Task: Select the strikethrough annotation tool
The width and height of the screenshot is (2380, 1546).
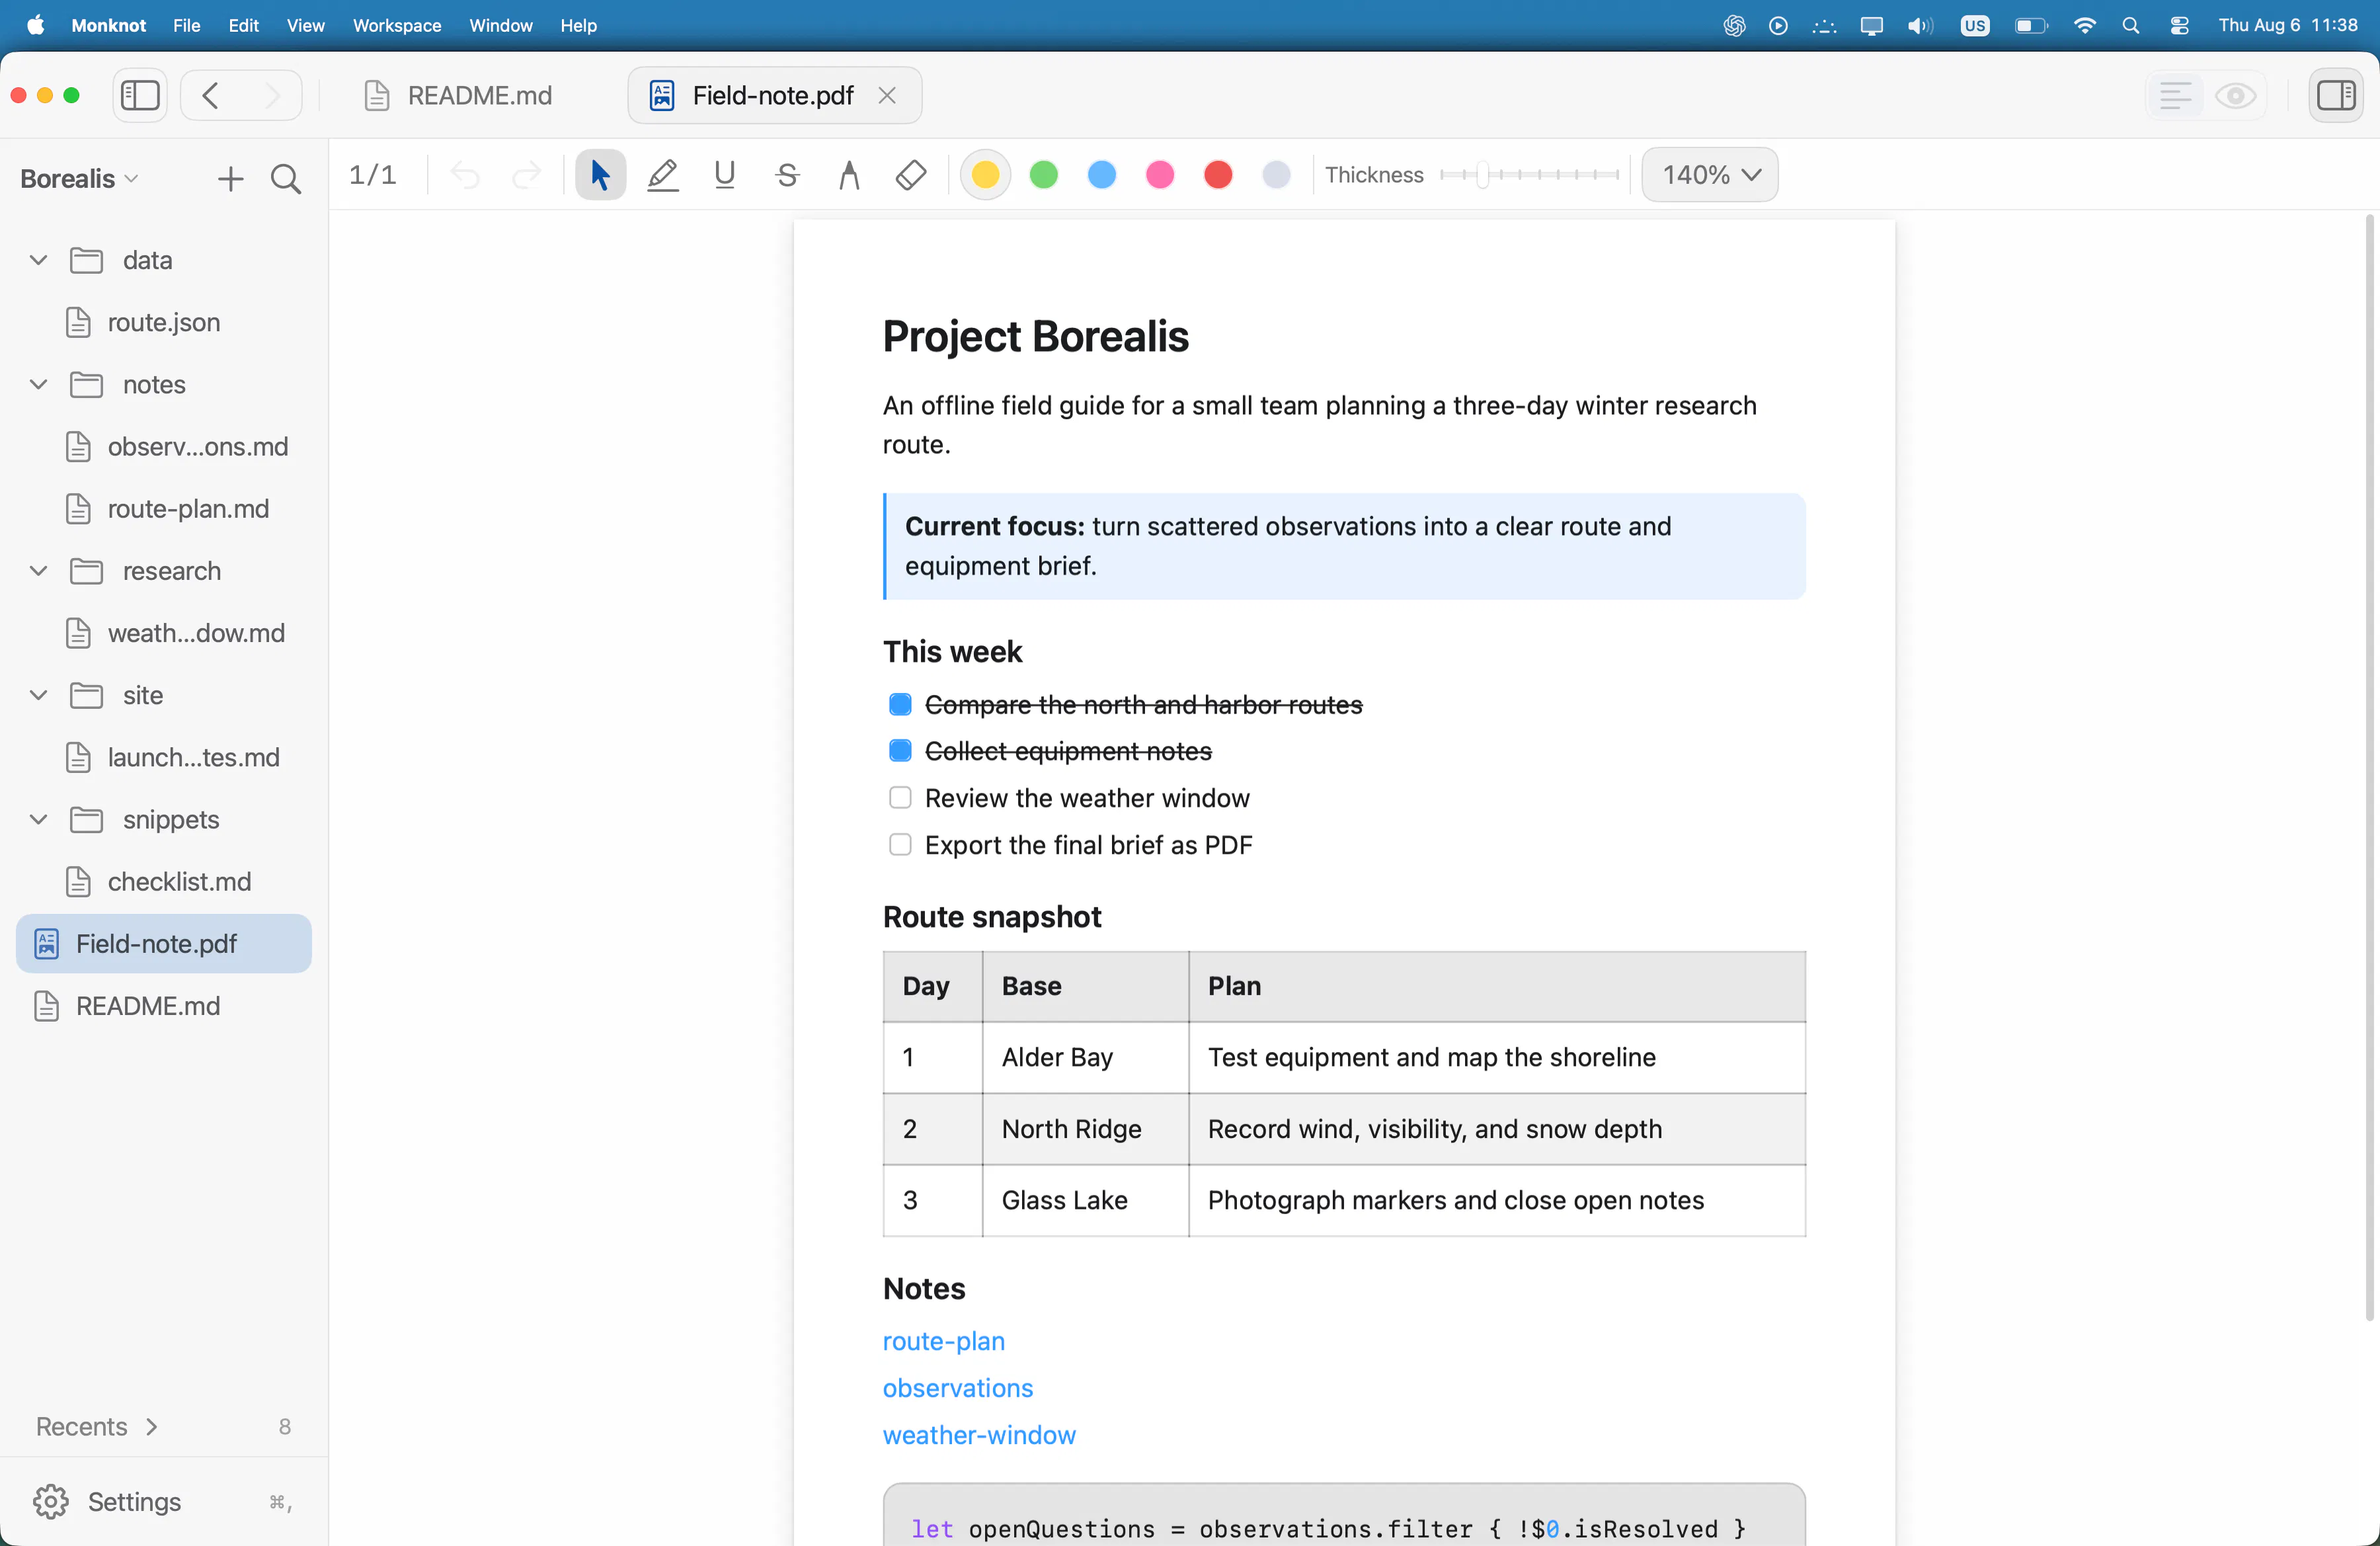Action: [x=787, y=175]
